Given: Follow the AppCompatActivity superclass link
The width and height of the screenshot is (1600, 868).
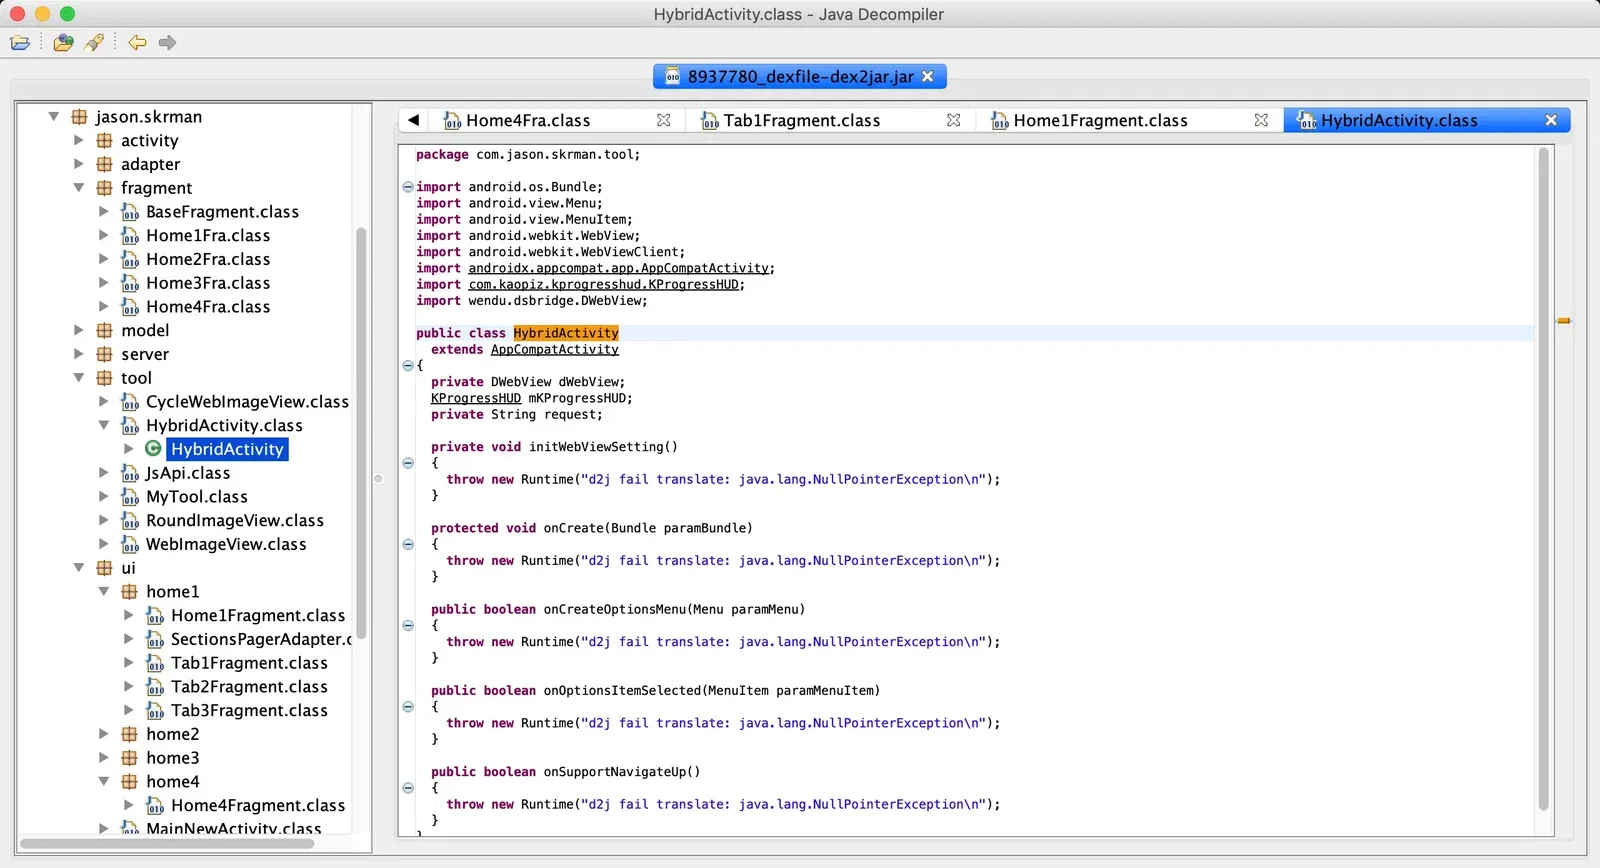Looking at the screenshot, I should (x=554, y=349).
